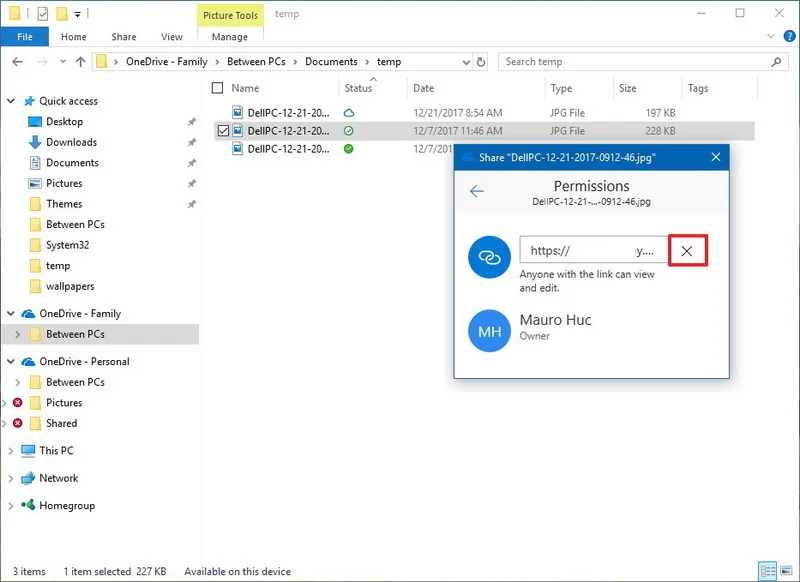Open the File menu
The height and width of the screenshot is (582, 800).
24,37
